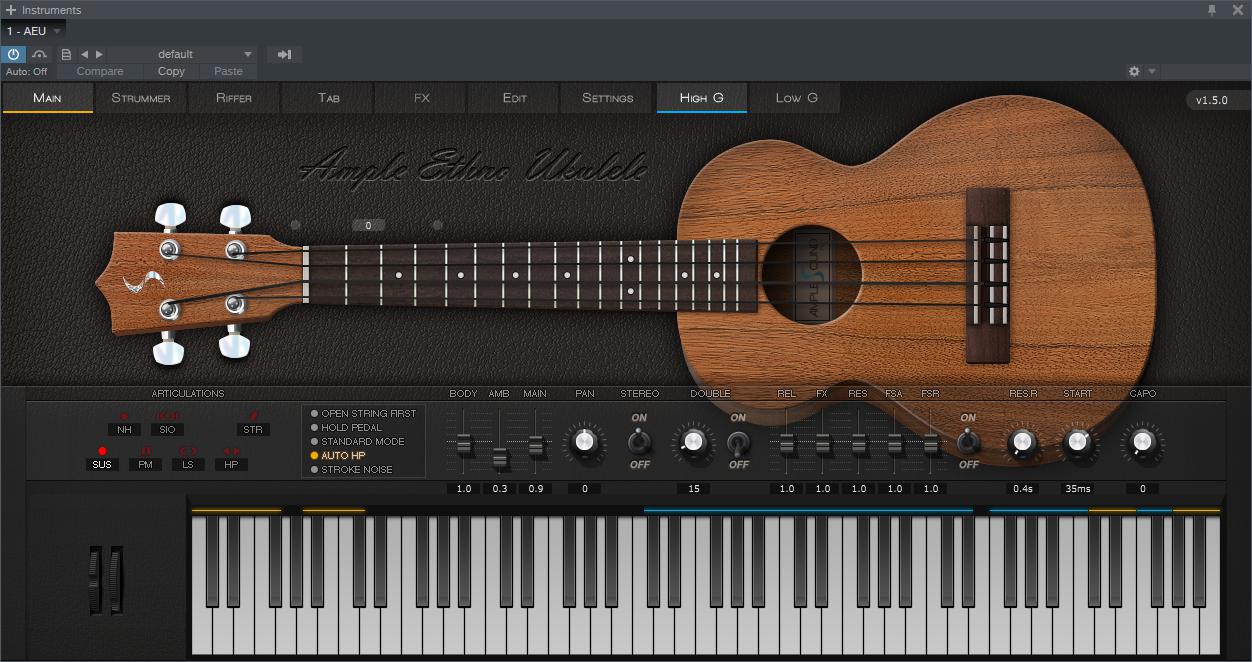The height and width of the screenshot is (662, 1252).
Task: Click the Copy button
Action: pyautogui.click(x=171, y=71)
